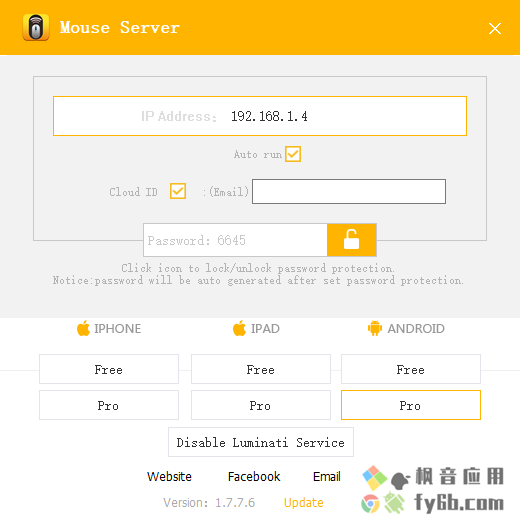Open the Facebook link
The width and height of the screenshot is (520, 525).
(254, 476)
